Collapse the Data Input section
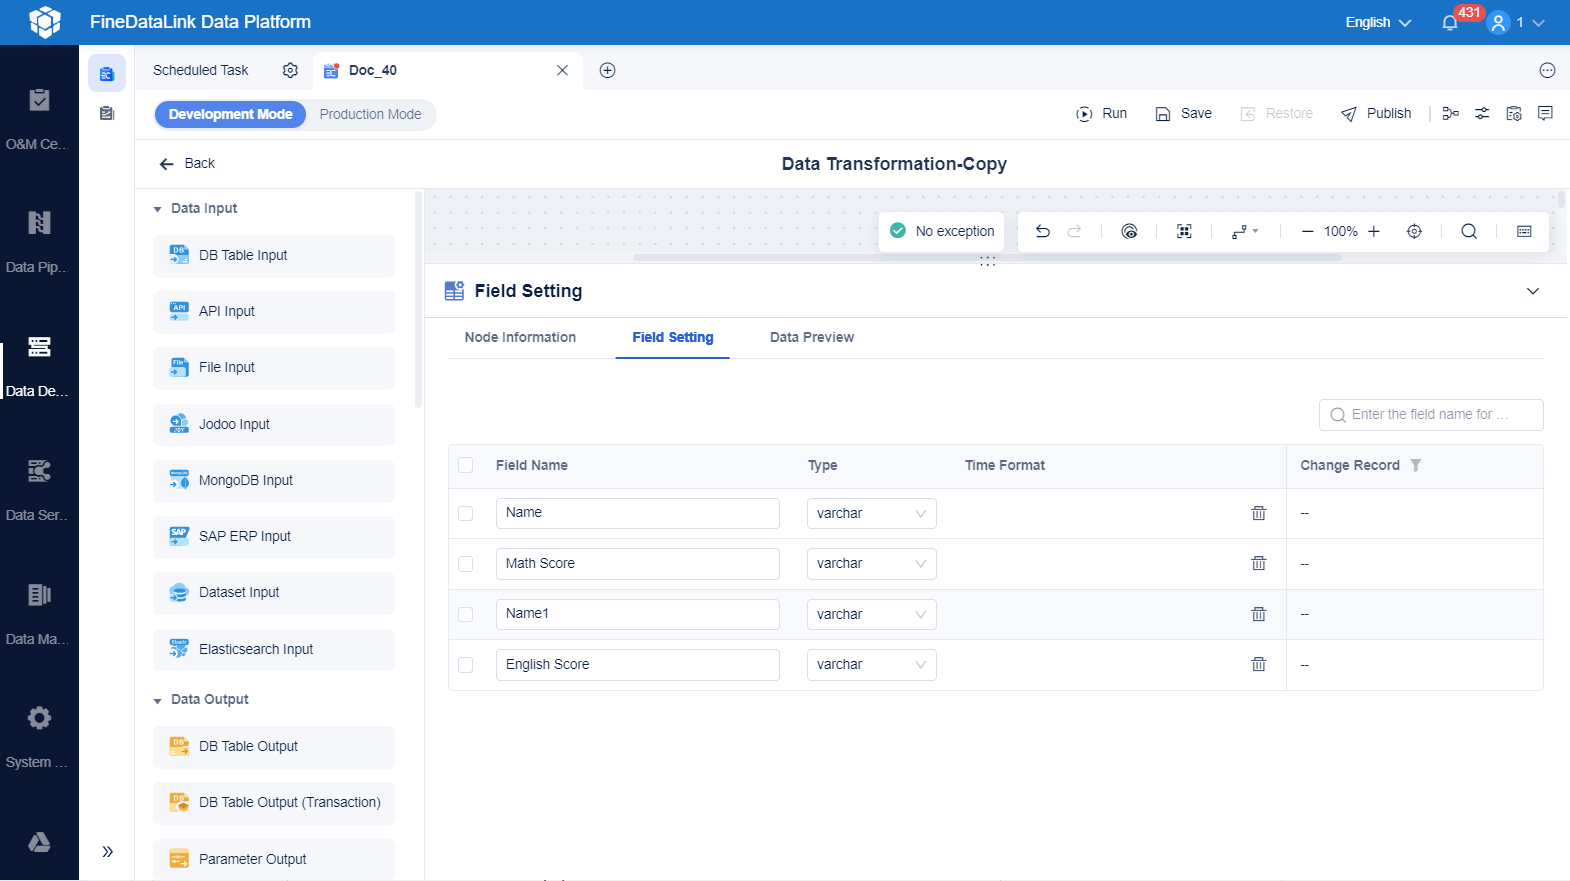1570x881 pixels. (x=157, y=209)
